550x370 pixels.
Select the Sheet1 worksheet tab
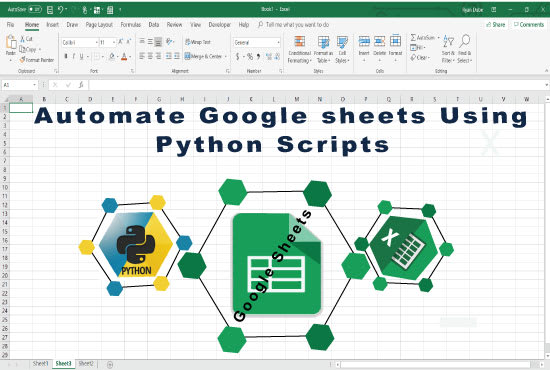point(40,364)
